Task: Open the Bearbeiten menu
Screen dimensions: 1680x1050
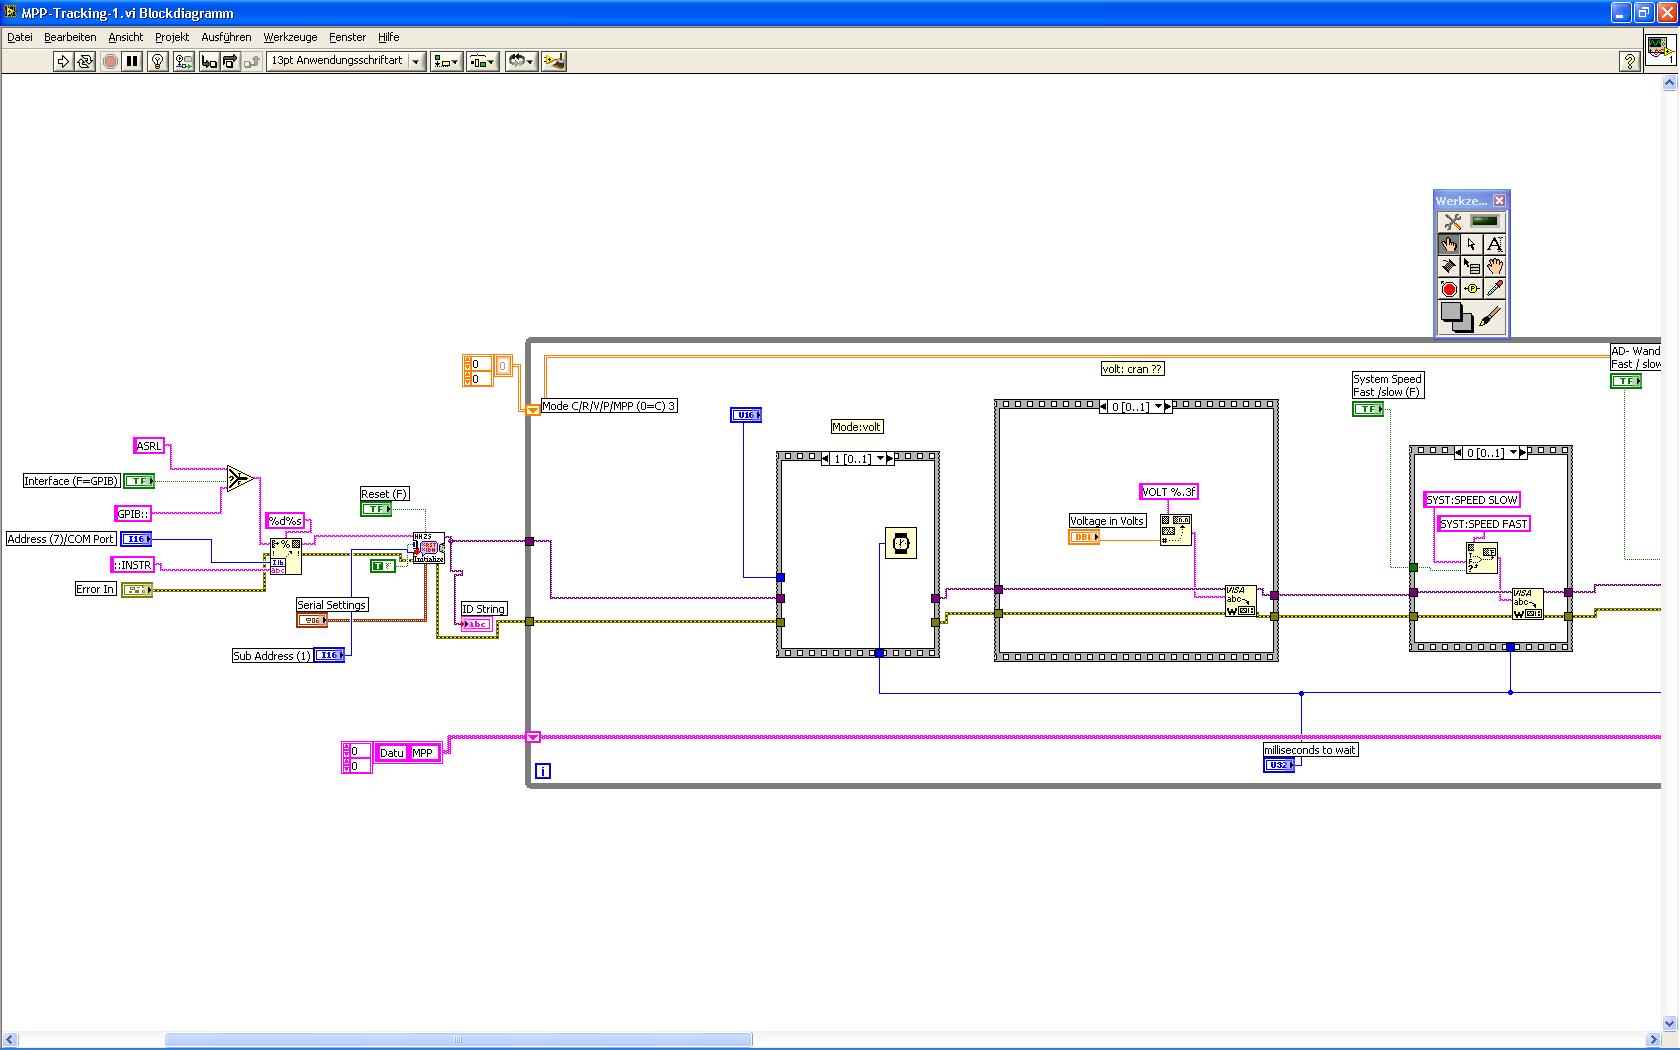Action: 70,37
